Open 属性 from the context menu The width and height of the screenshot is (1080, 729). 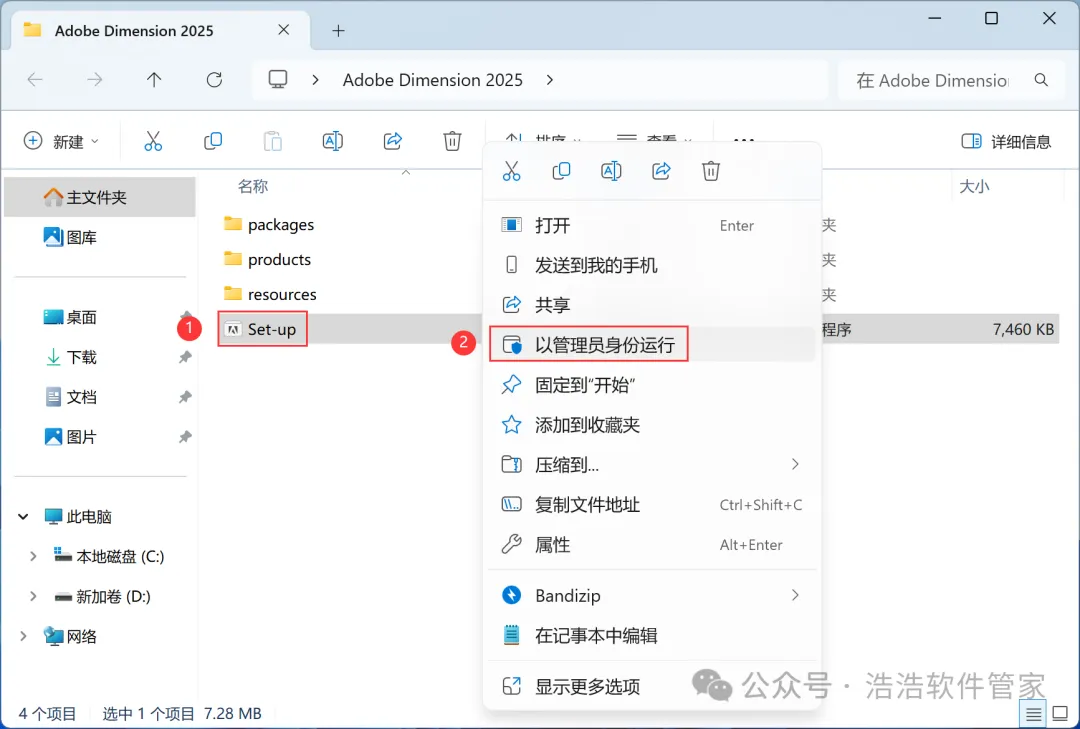[652, 544]
